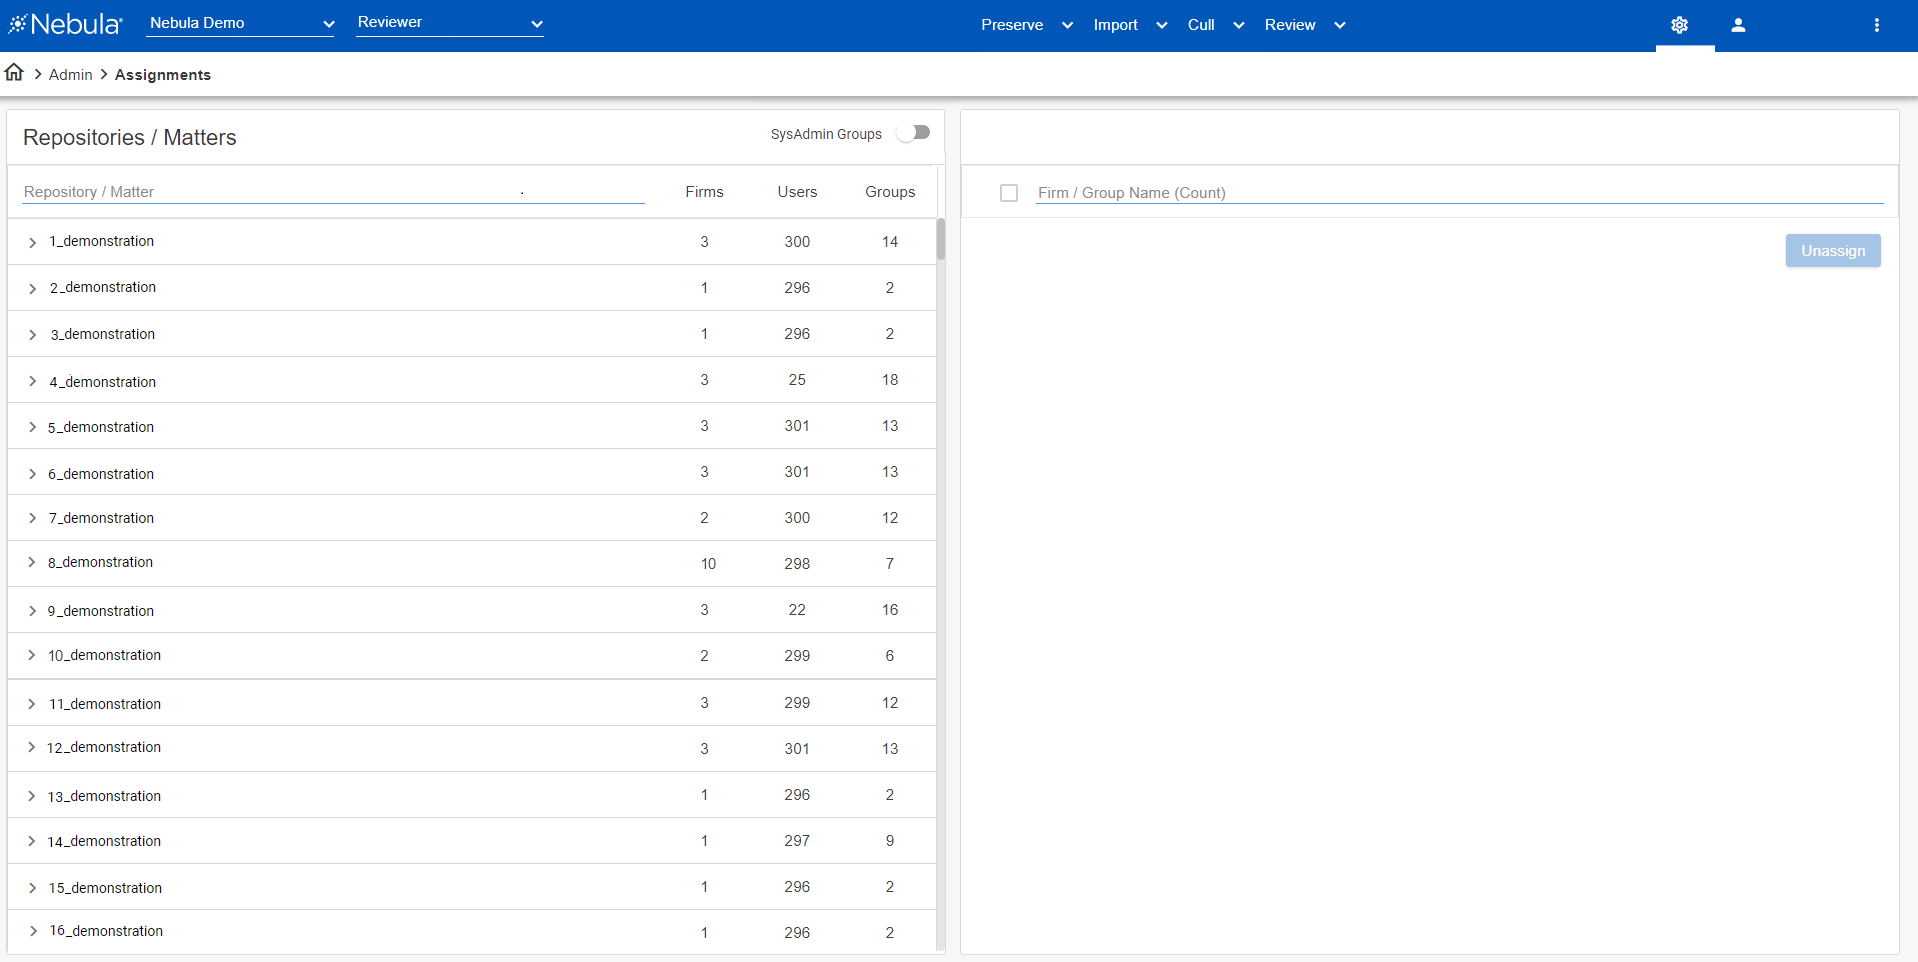Check the Firm / Group Name select-all checkbox
Image resolution: width=1918 pixels, height=962 pixels.
[1009, 193]
